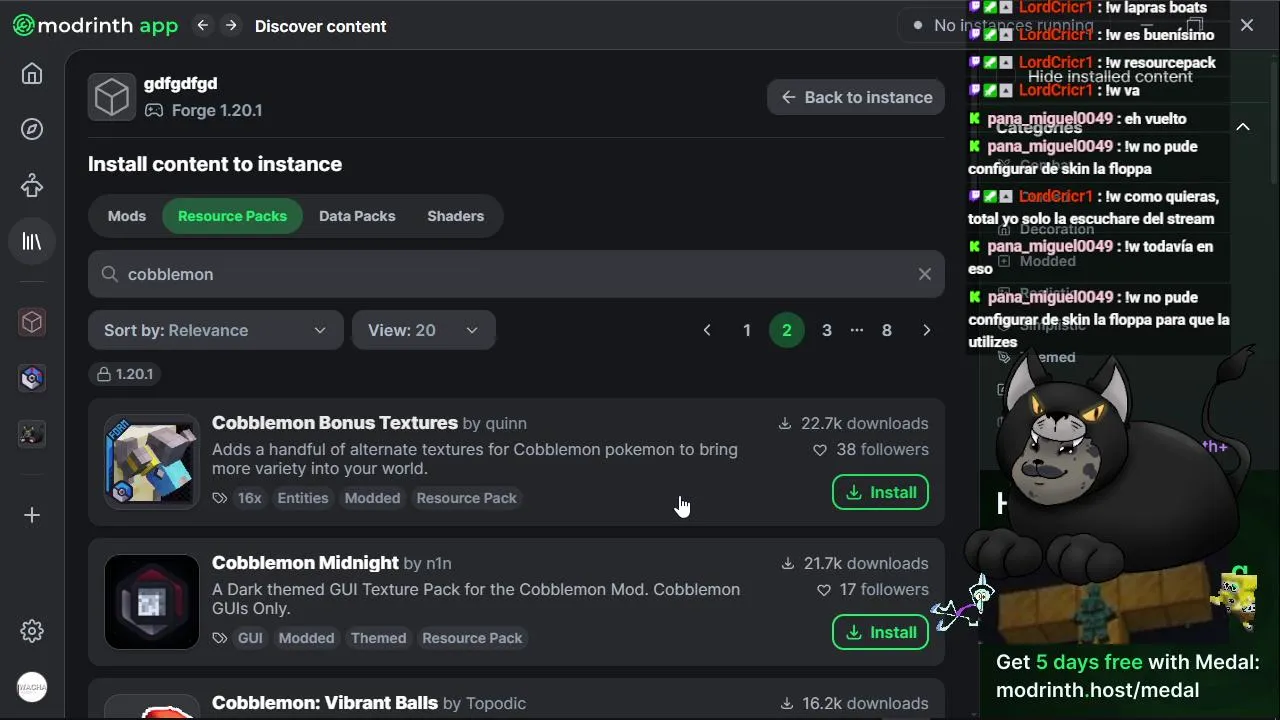1280x720 pixels.
Task: Click the Modrinth app logo
Action: point(95,26)
